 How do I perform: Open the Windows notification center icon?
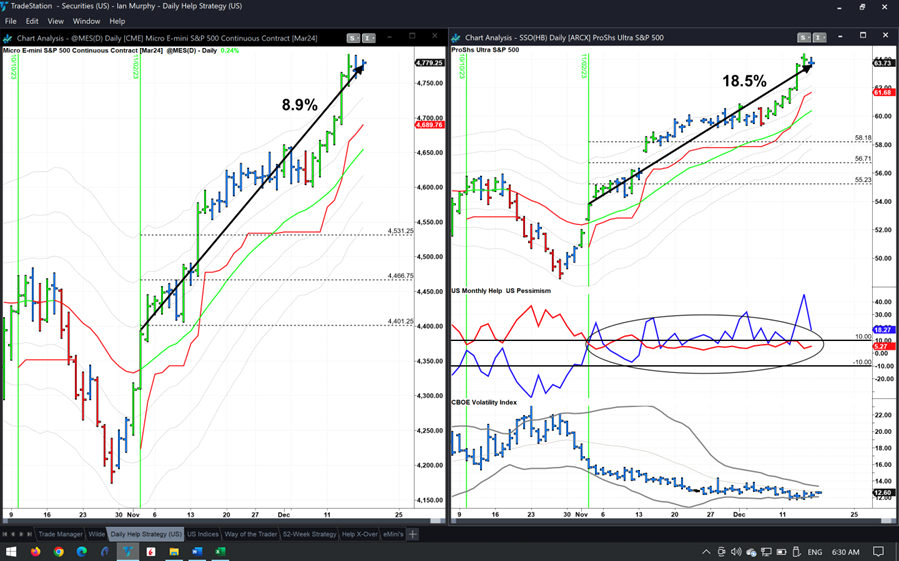[879, 551]
